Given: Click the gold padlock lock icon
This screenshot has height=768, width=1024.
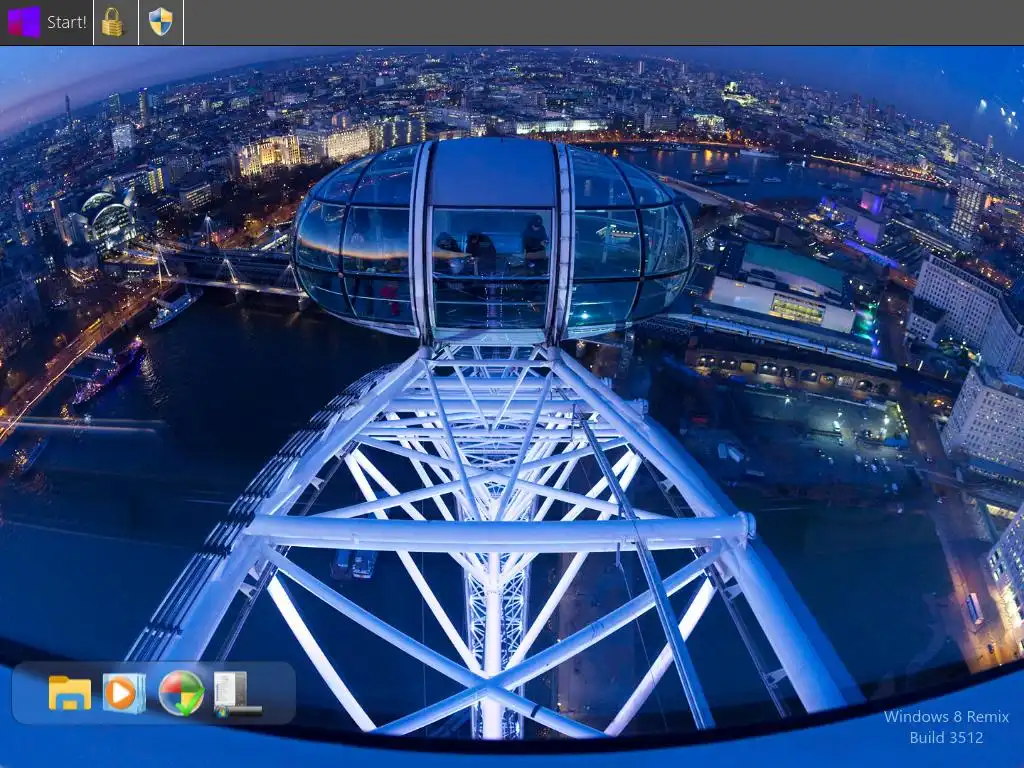Looking at the screenshot, I should pyautogui.click(x=113, y=22).
